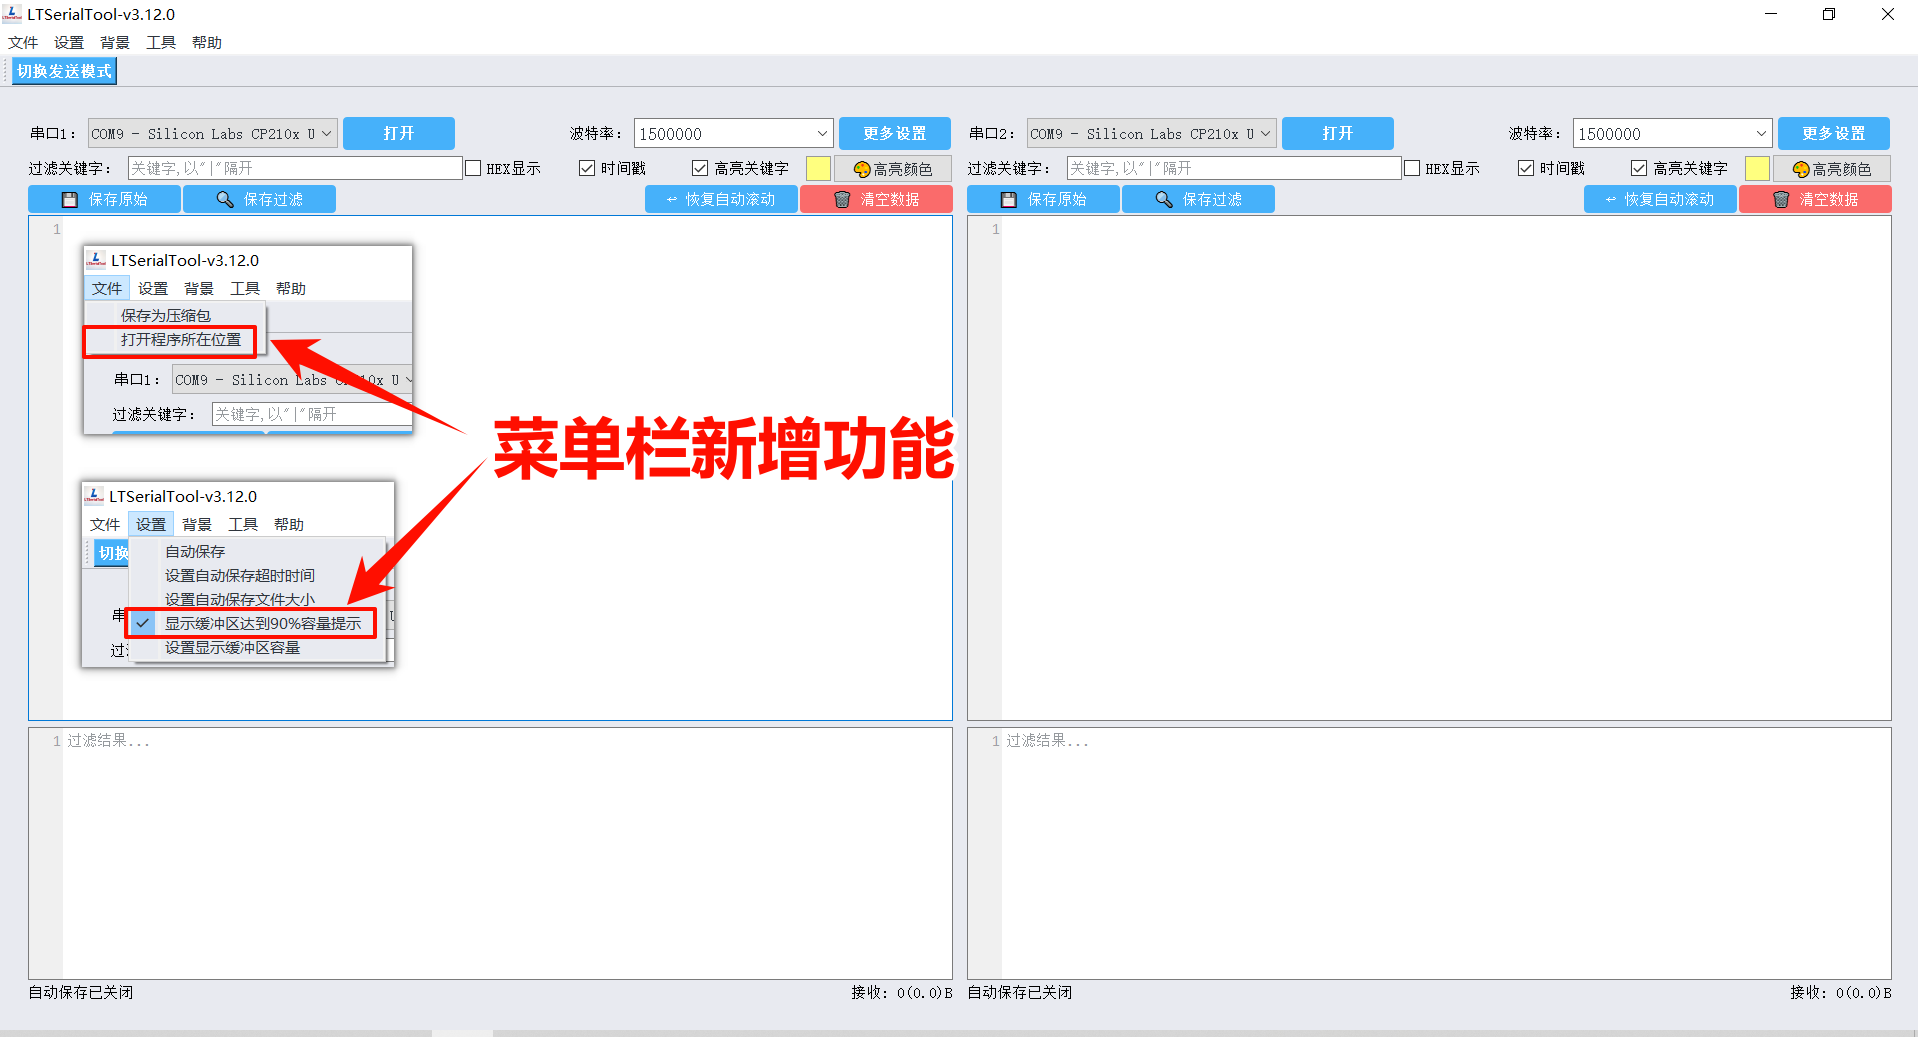
Task: Click port 2 保存原始 button
Action: tap(1043, 199)
